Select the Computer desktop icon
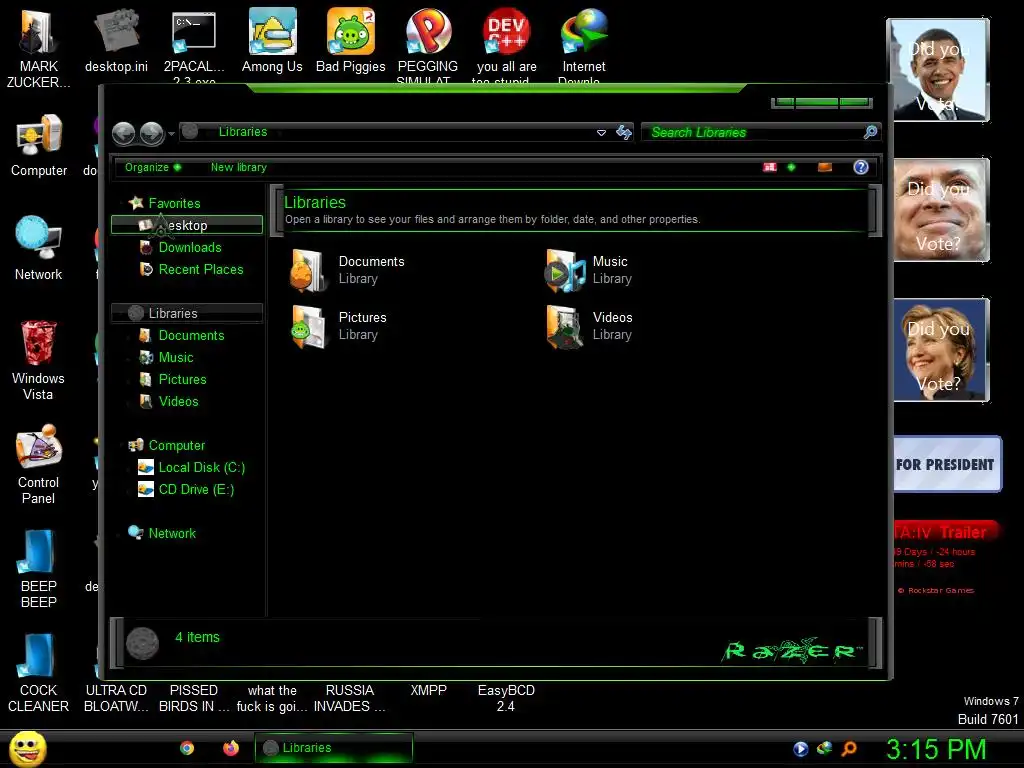Screen dimensions: 1024x768 click(39, 145)
